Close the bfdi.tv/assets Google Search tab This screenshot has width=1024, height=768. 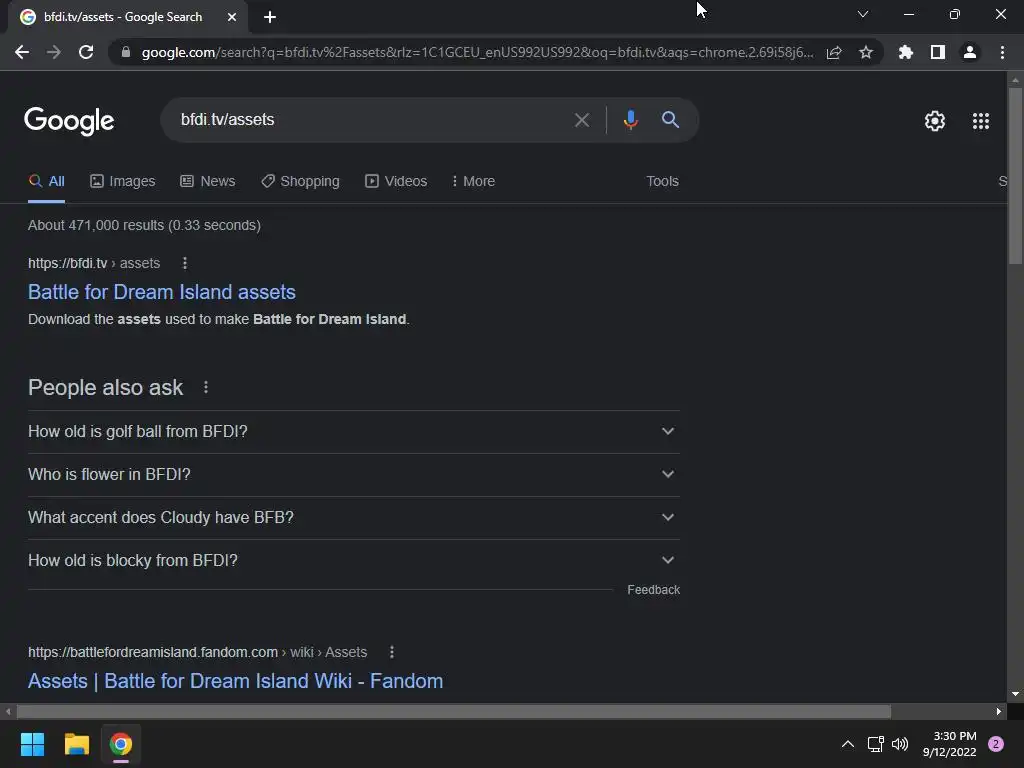pos(232,17)
